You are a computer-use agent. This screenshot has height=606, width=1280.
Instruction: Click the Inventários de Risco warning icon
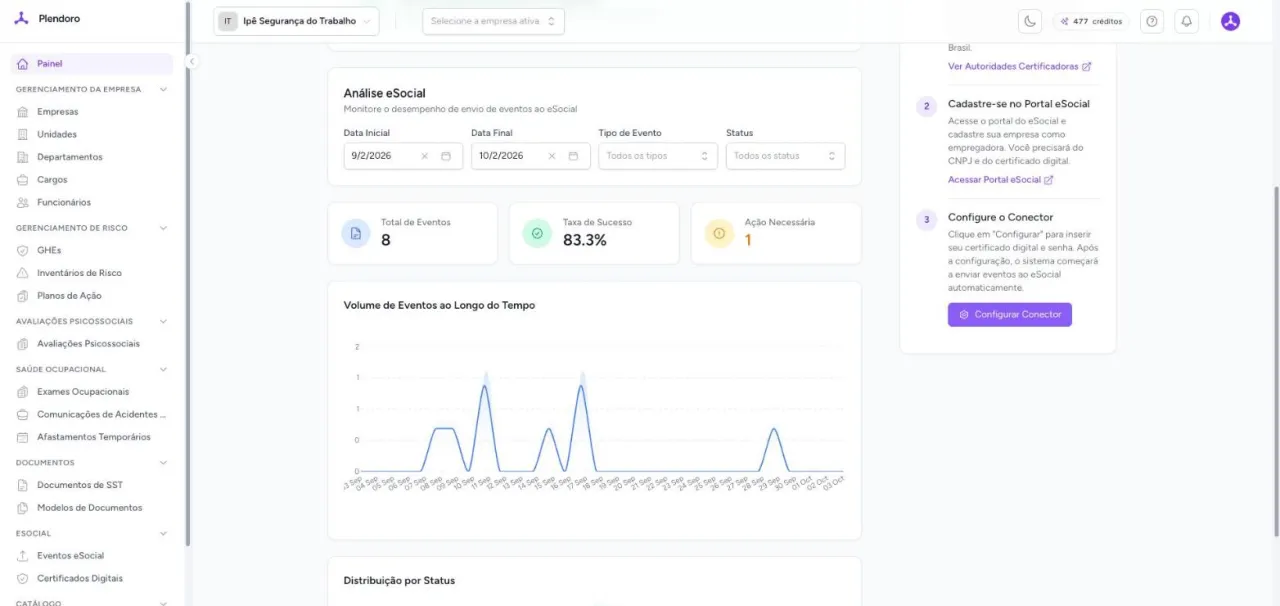coord(23,273)
